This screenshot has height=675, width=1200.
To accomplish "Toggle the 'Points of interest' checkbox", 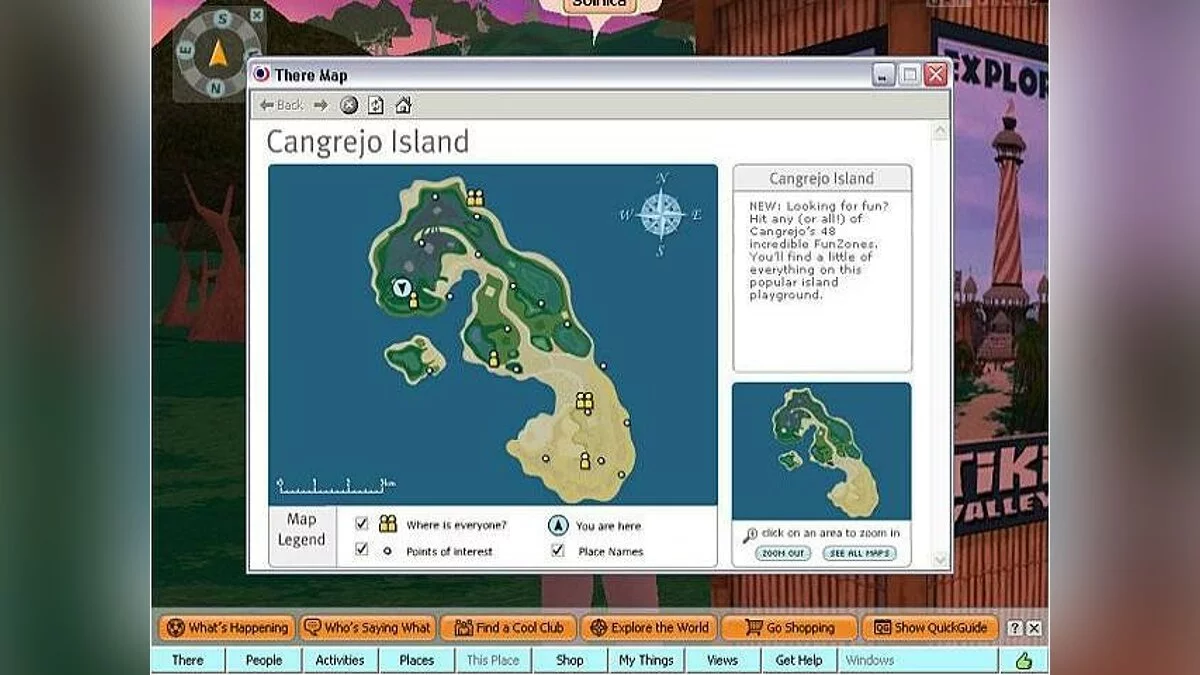I will point(362,550).
